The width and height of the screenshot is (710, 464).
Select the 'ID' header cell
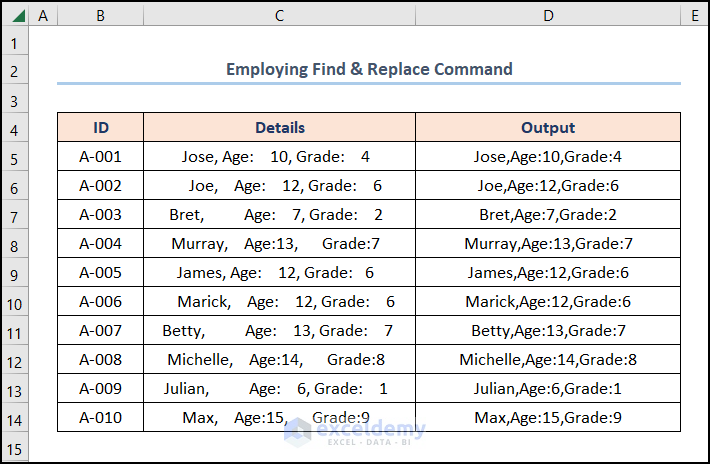pos(101,128)
